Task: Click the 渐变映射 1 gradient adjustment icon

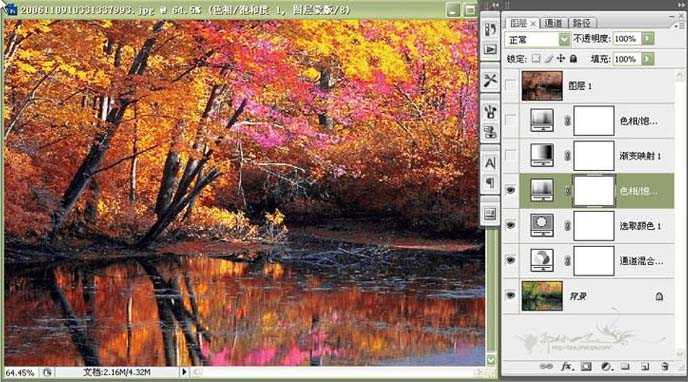Action: coord(542,156)
